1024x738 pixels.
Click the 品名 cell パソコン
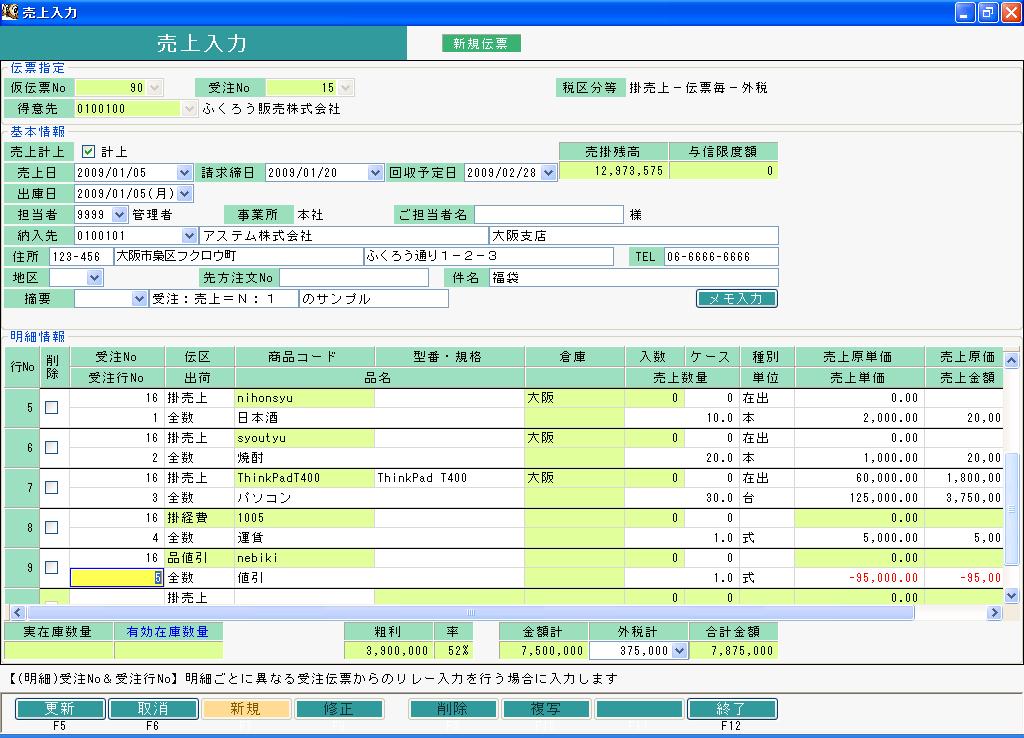click(x=379, y=498)
